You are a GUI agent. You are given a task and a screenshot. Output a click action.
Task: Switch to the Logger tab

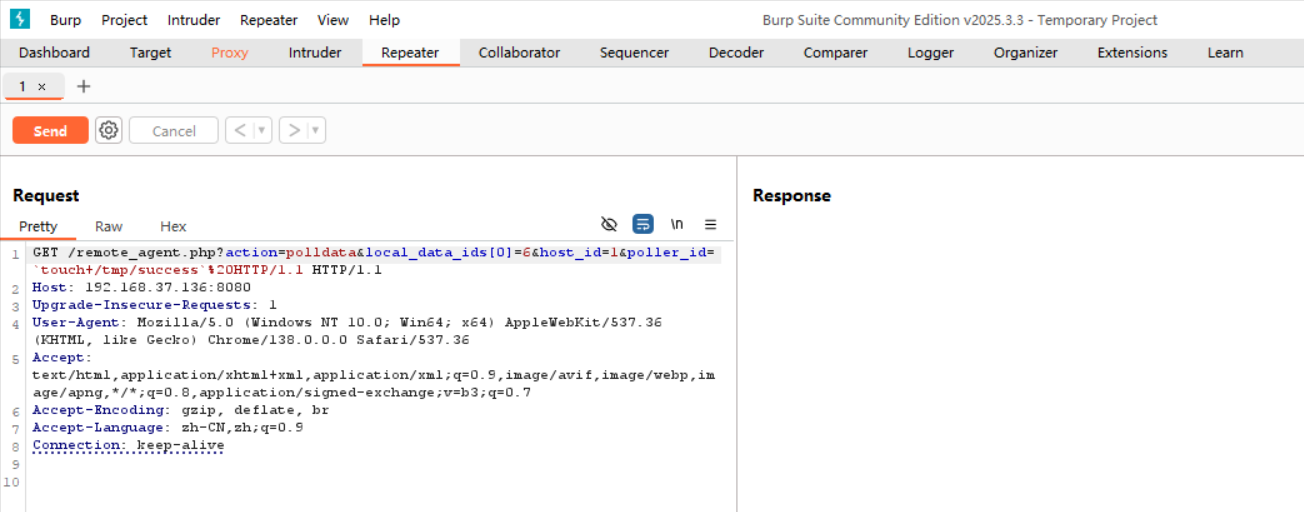tap(931, 53)
